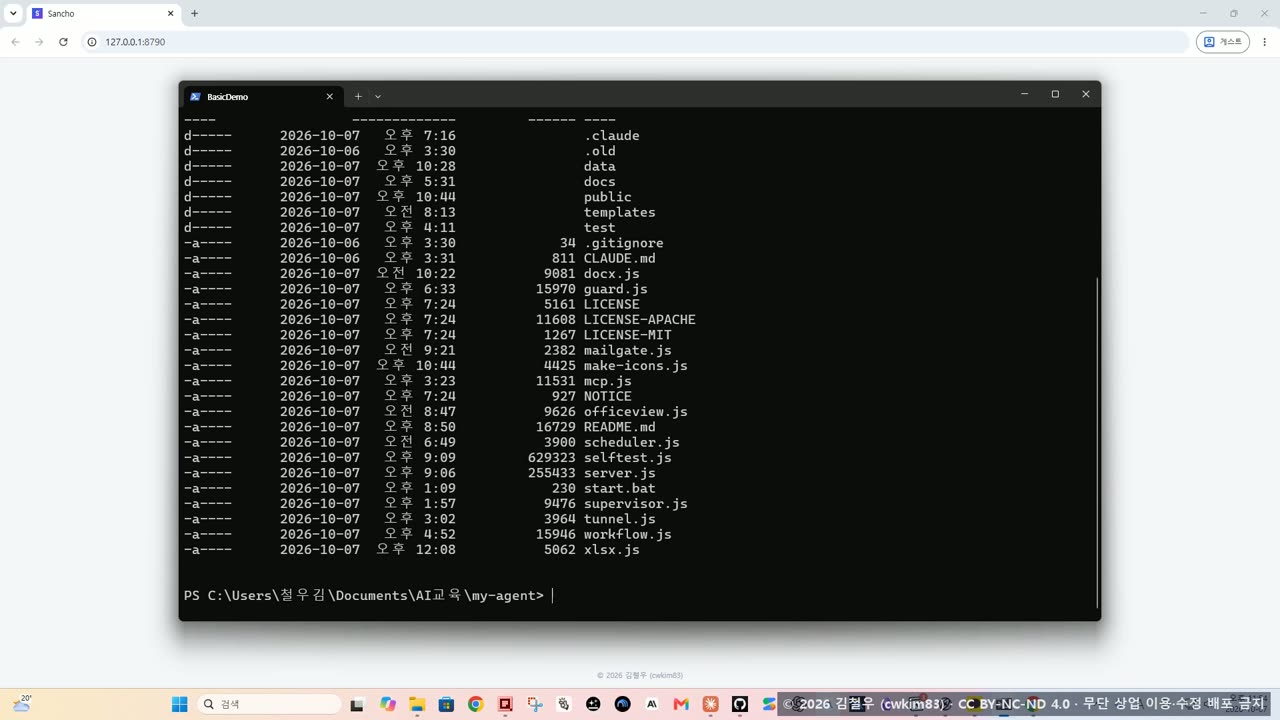
Task: Select the BasicDemo terminal tab
Action: [262, 96]
